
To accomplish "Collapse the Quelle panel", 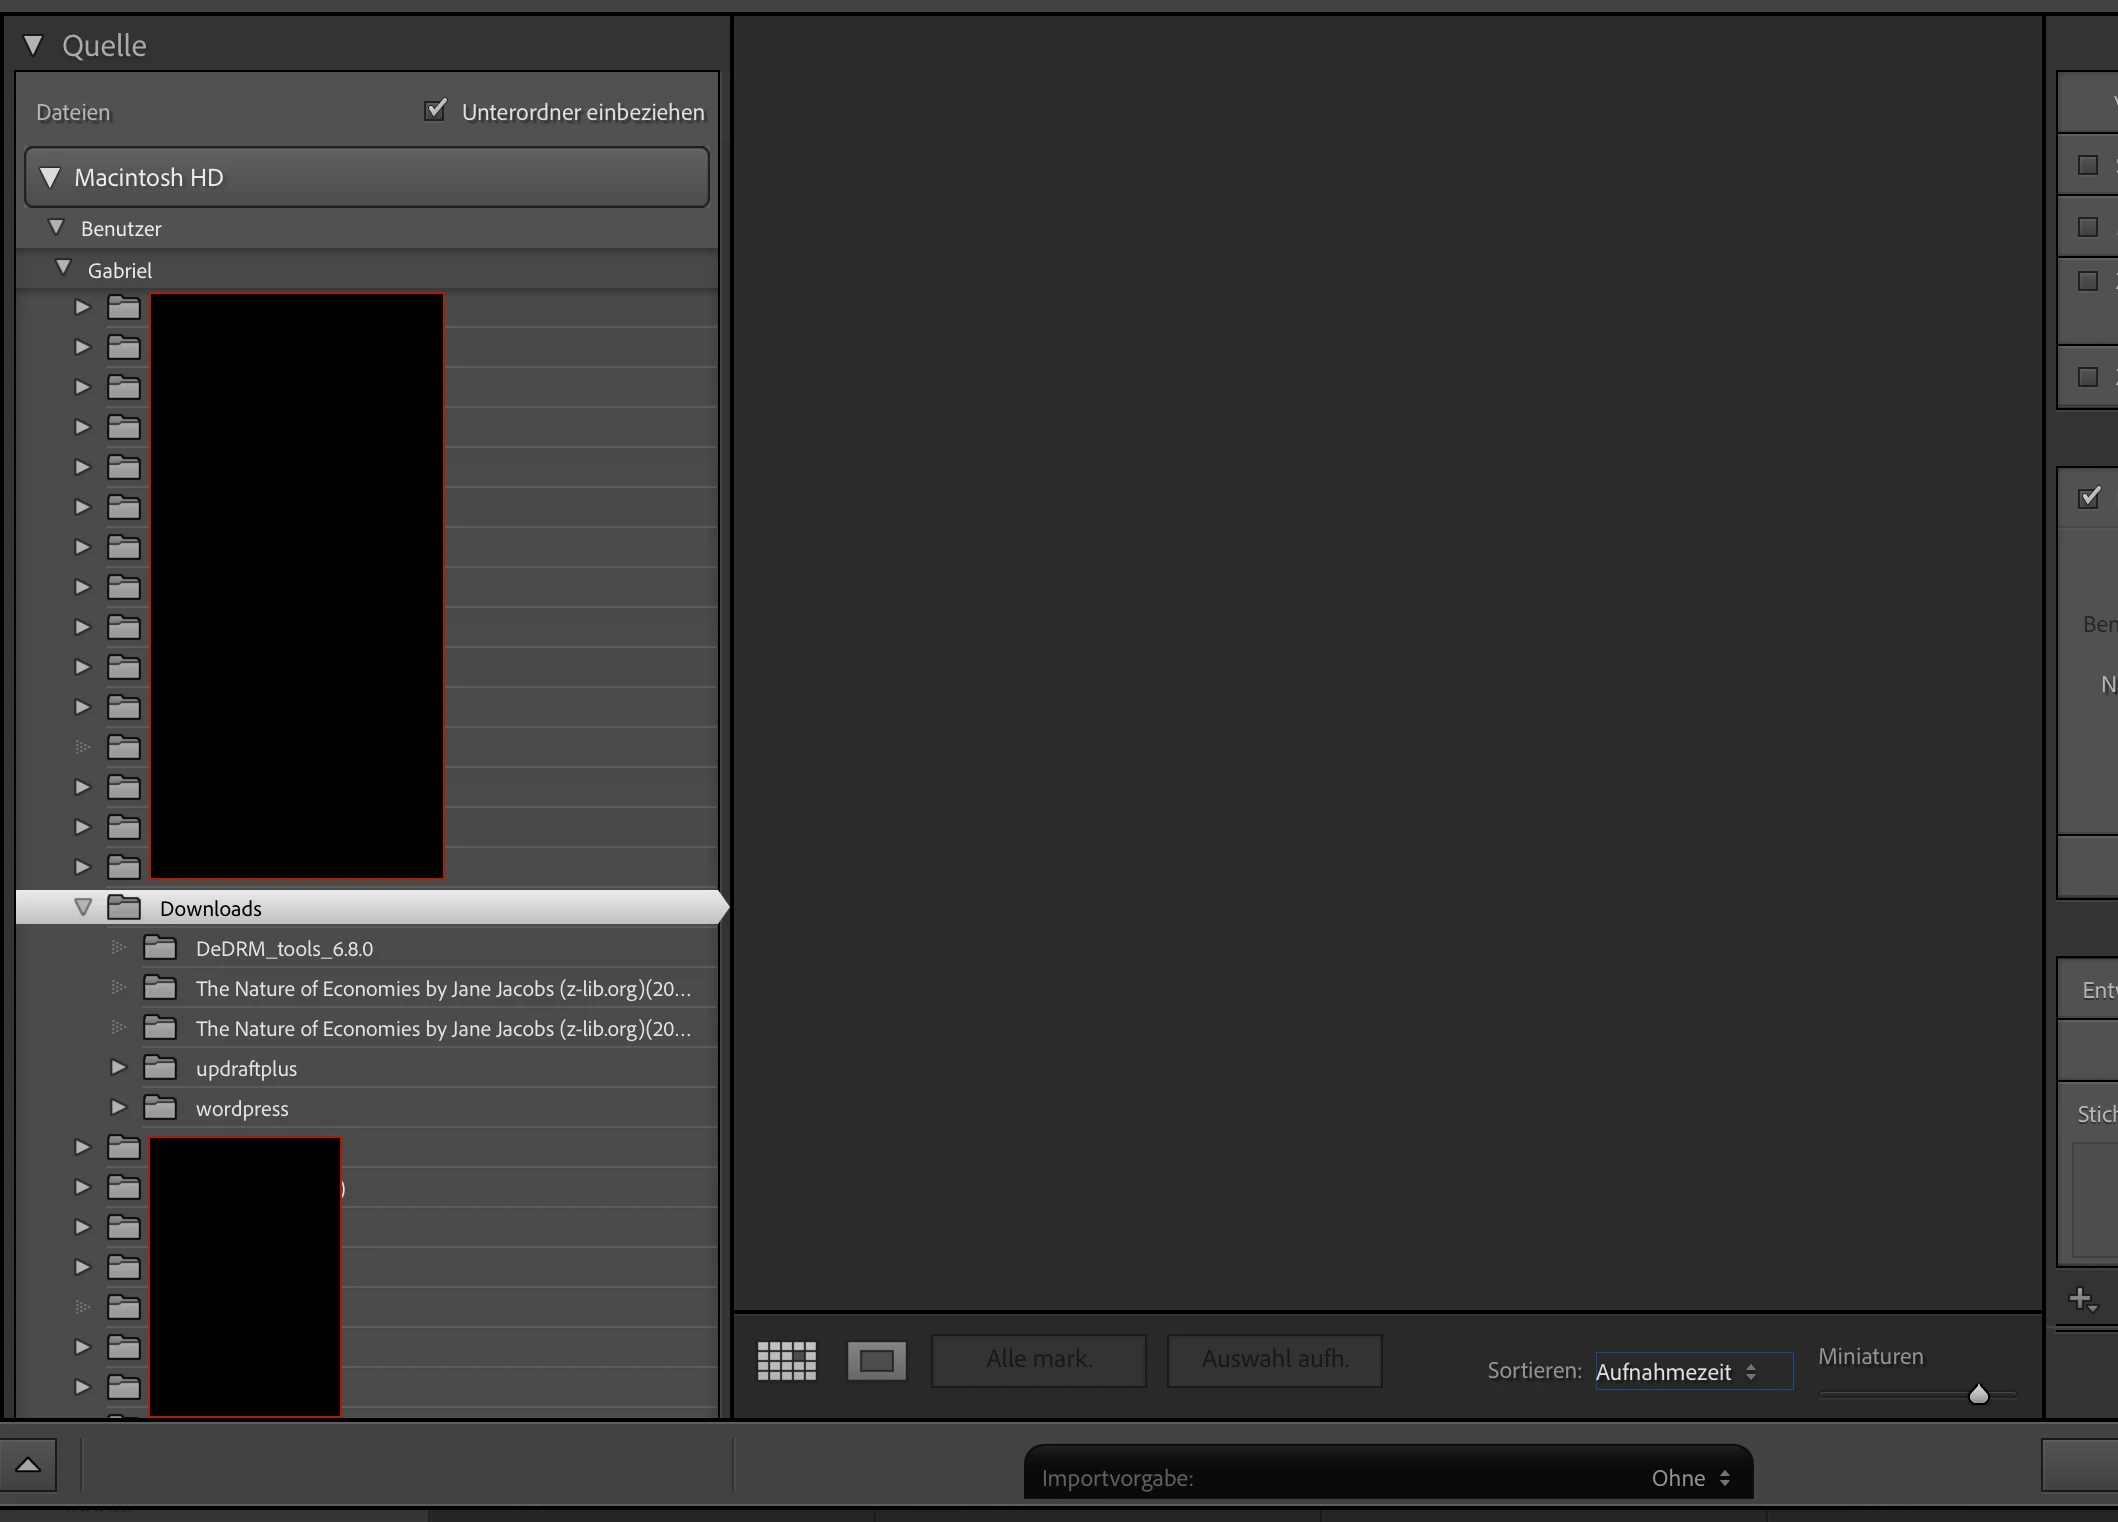I will pos(34,45).
